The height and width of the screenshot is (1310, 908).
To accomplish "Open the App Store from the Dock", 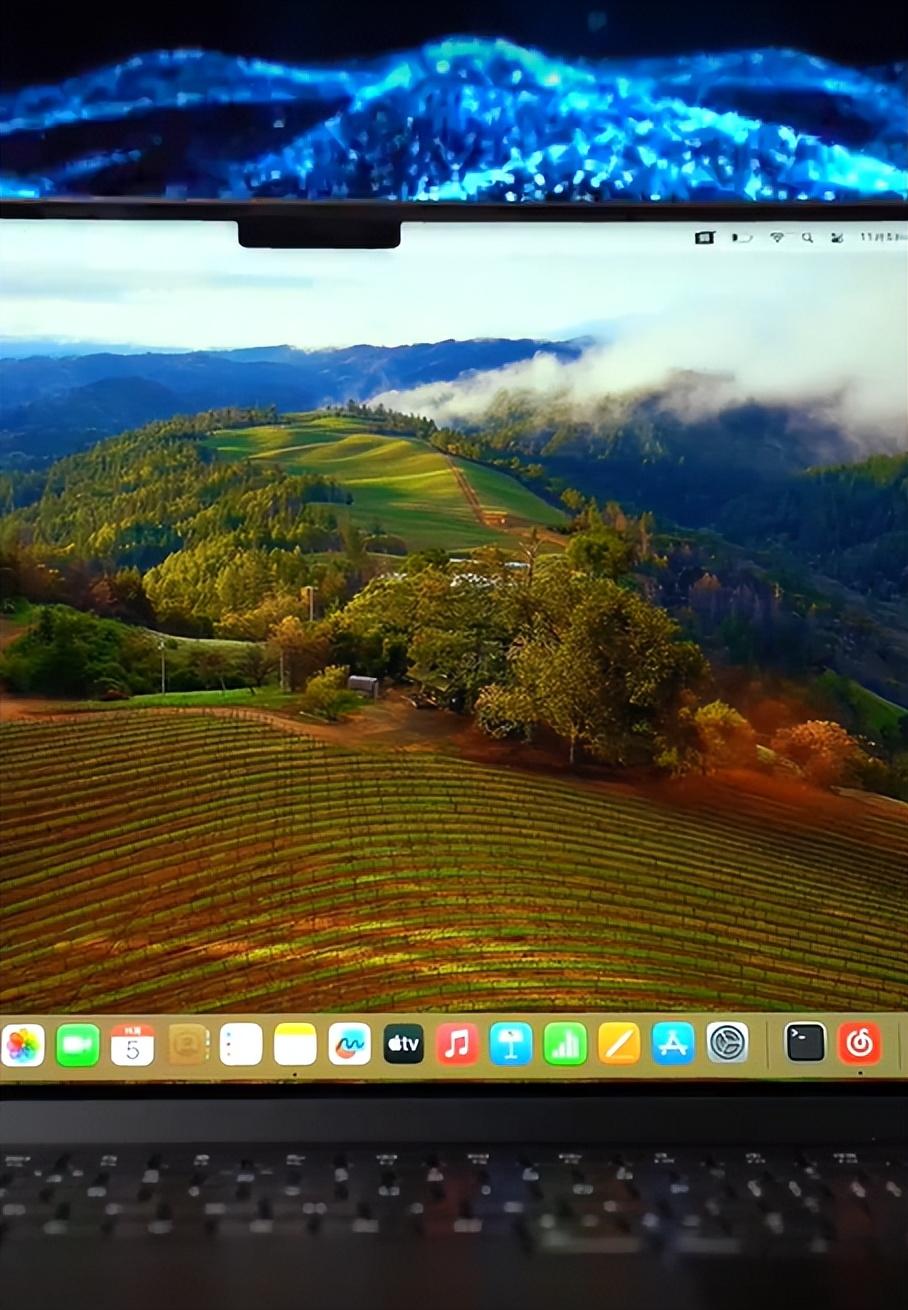I will [x=673, y=1043].
